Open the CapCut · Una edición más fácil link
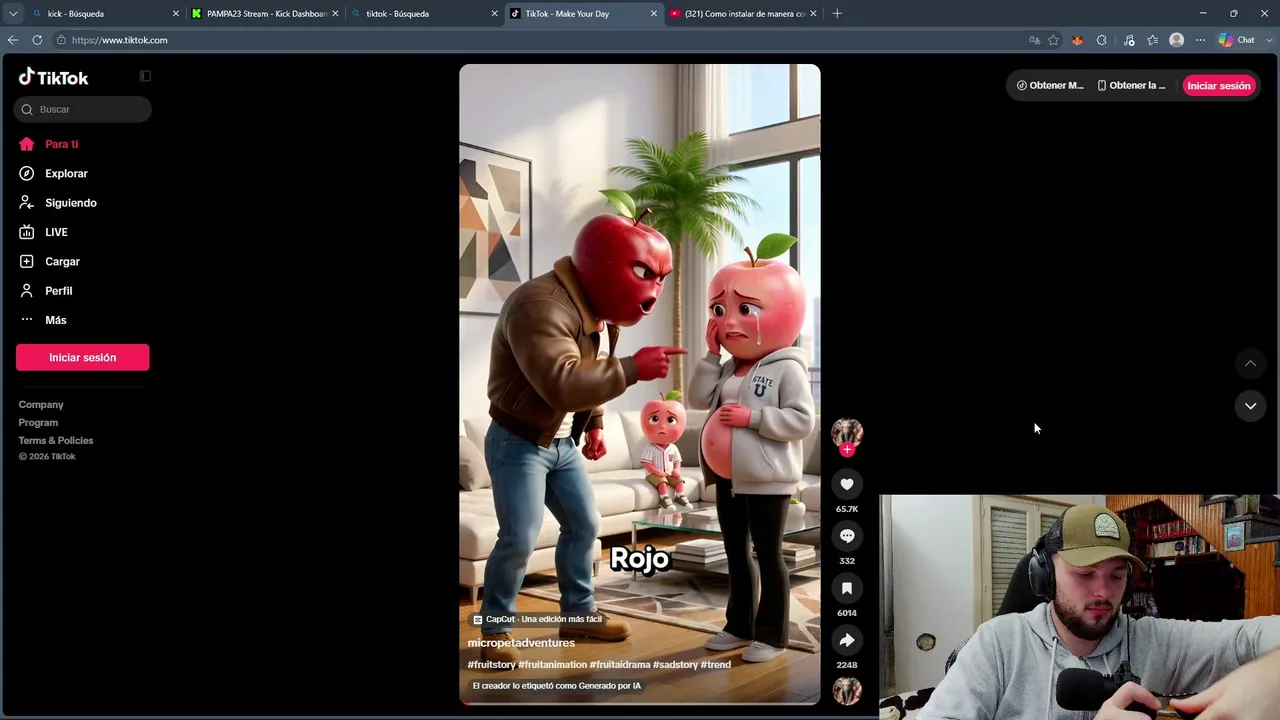The width and height of the screenshot is (1280, 720). (x=538, y=619)
